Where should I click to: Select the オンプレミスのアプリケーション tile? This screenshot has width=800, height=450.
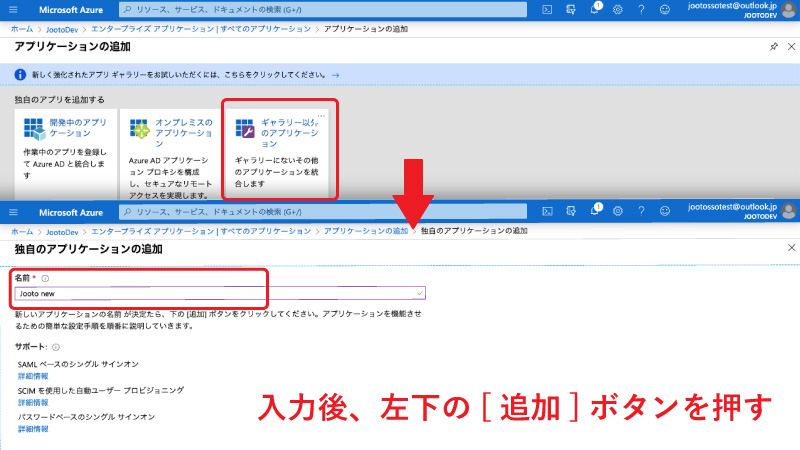point(171,154)
